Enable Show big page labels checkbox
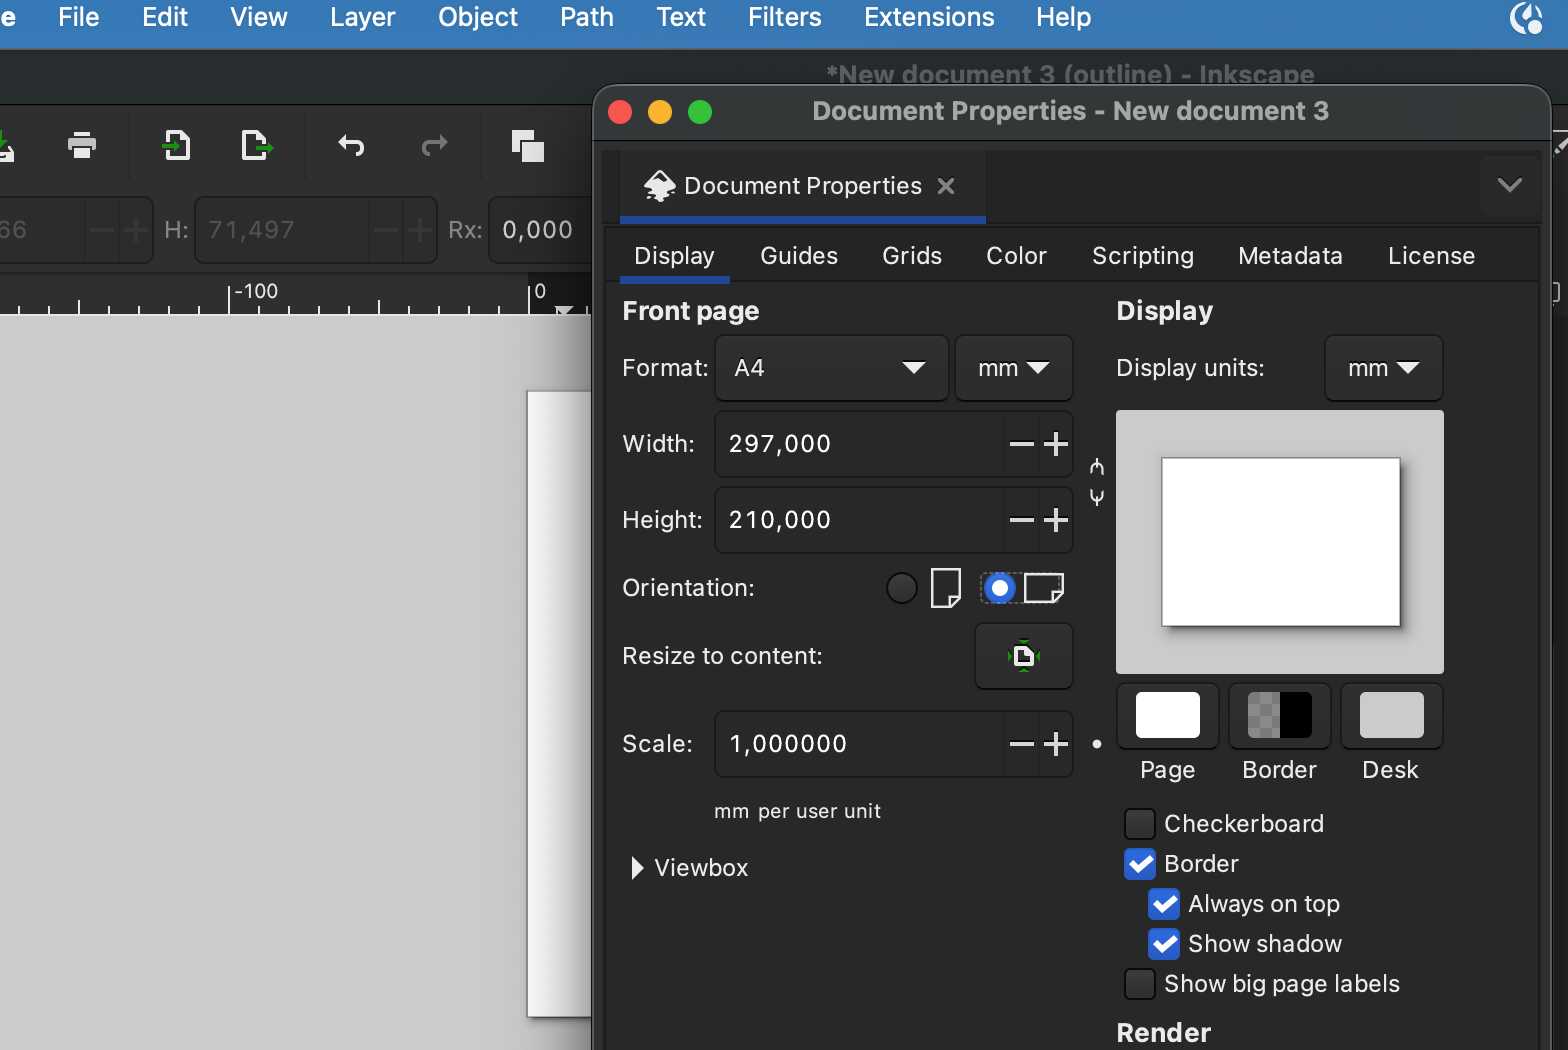The height and width of the screenshot is (1050, 1568). click(1140, 984)
